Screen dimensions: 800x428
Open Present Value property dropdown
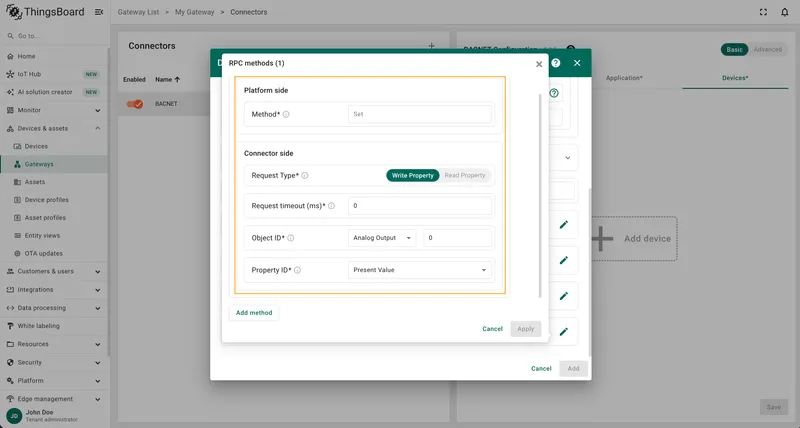point(420,270)
